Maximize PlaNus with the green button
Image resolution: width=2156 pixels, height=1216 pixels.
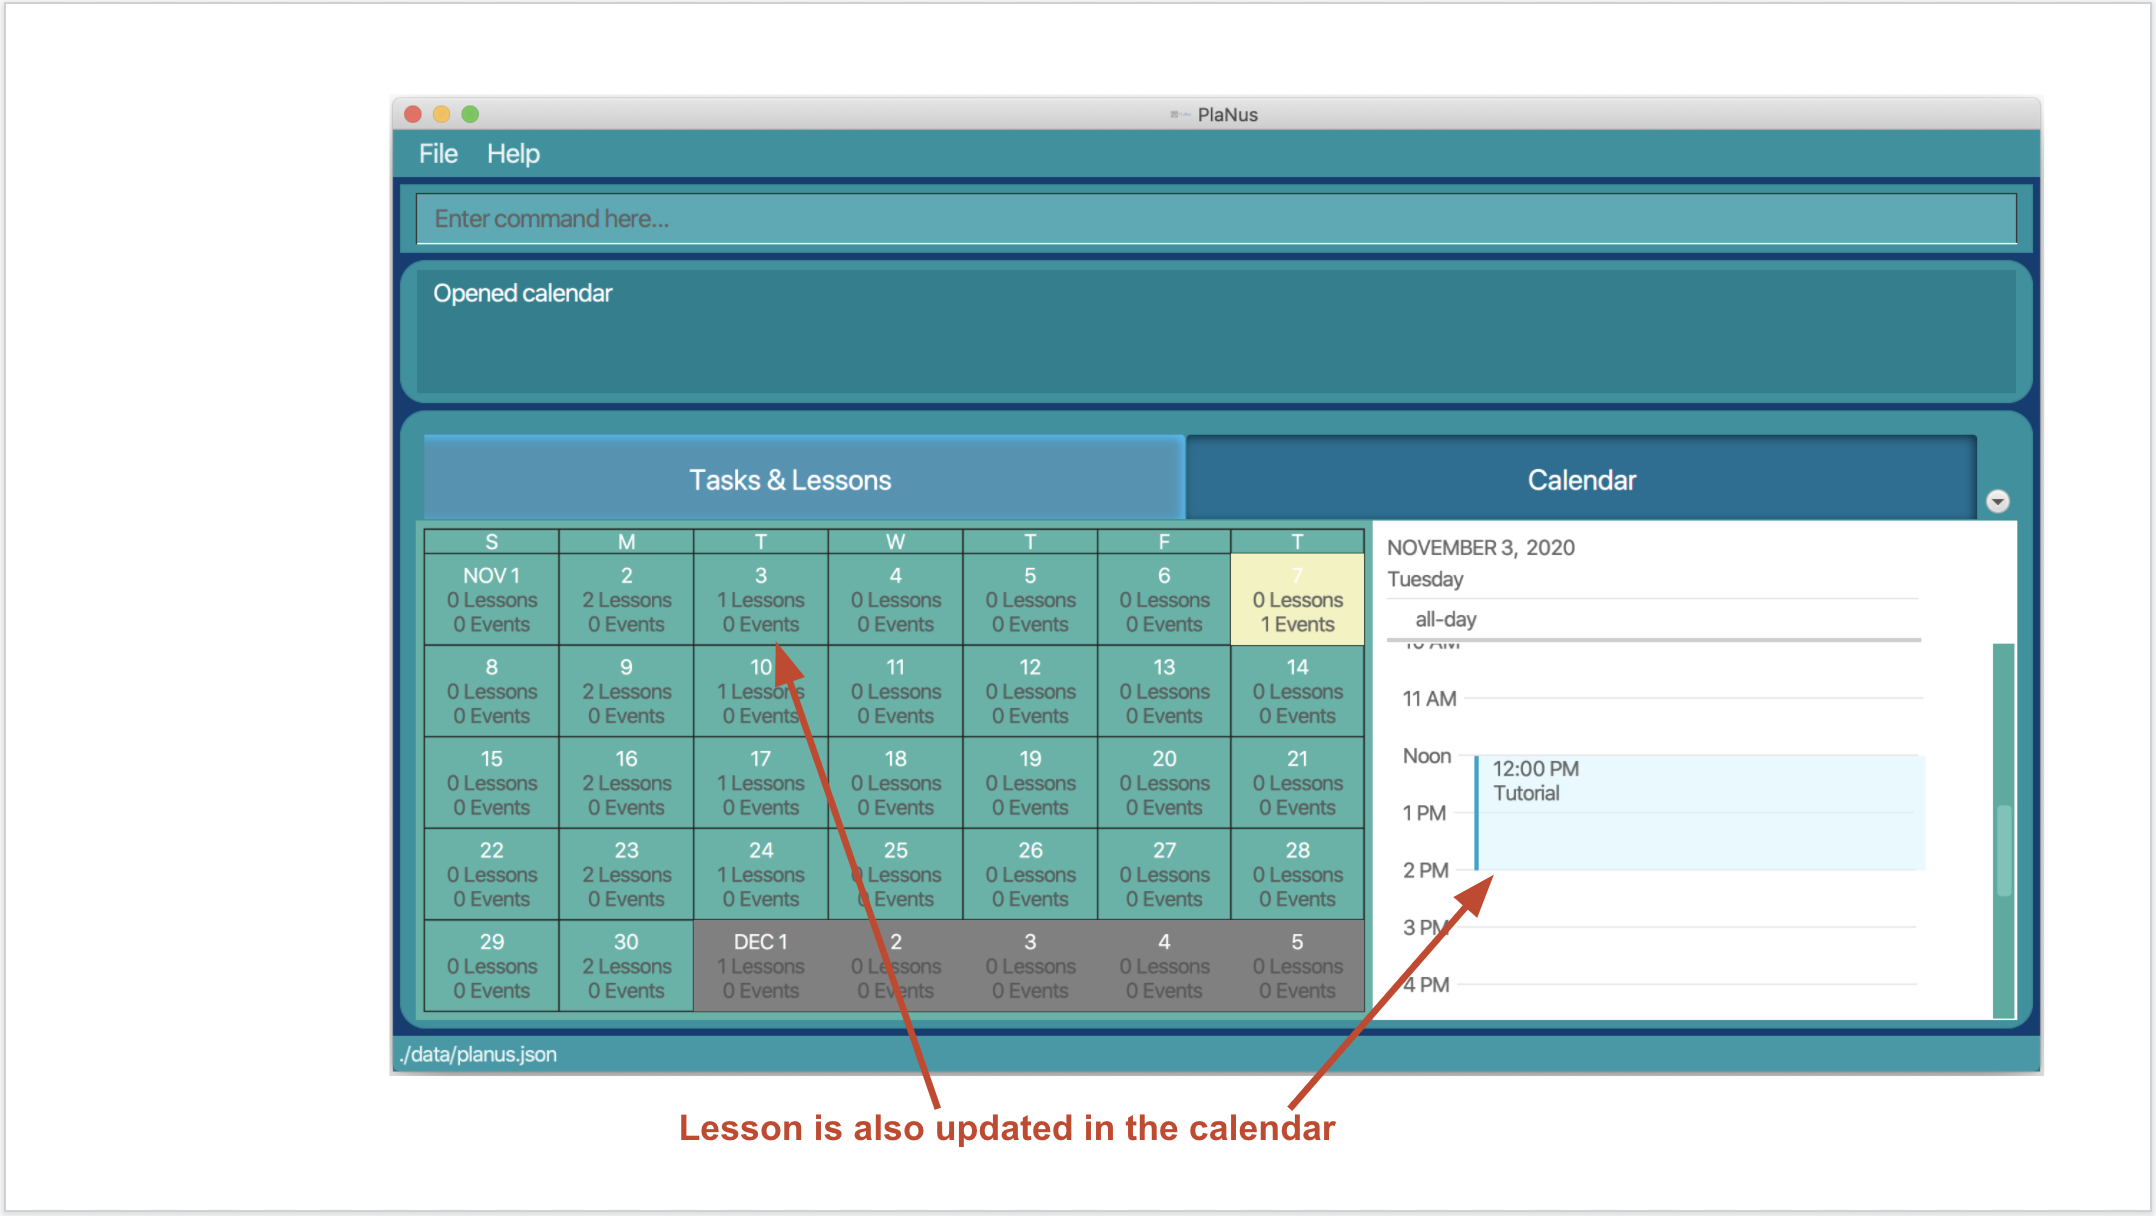[470, 114]
